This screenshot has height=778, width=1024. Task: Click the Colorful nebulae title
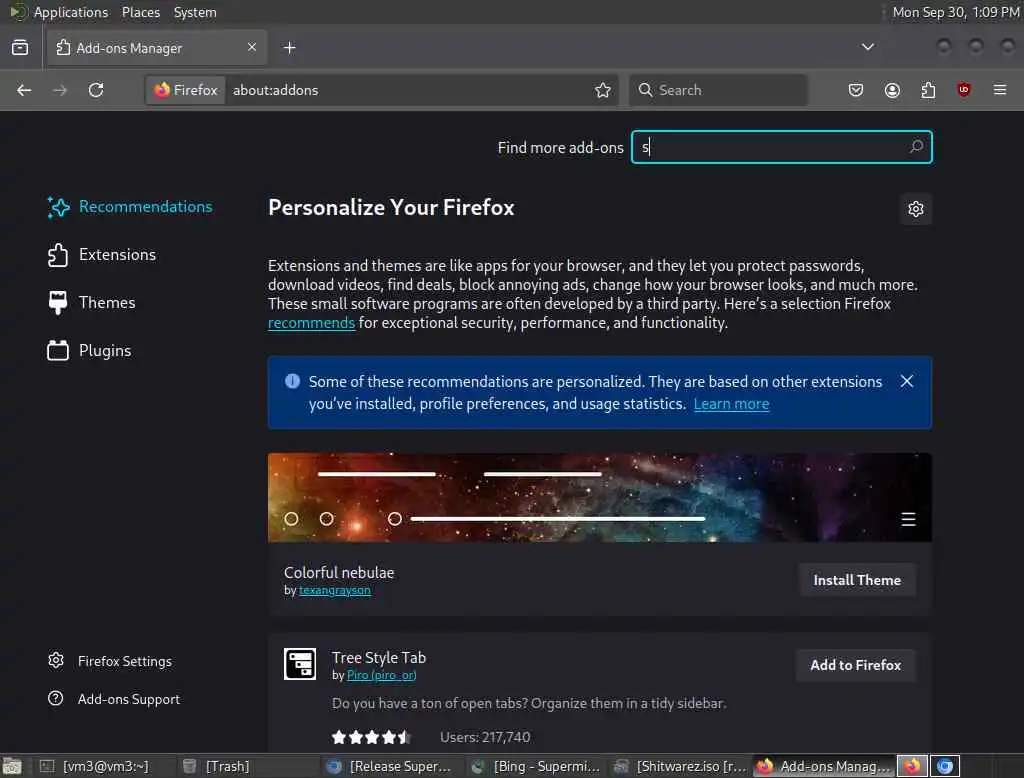point(339,573)
